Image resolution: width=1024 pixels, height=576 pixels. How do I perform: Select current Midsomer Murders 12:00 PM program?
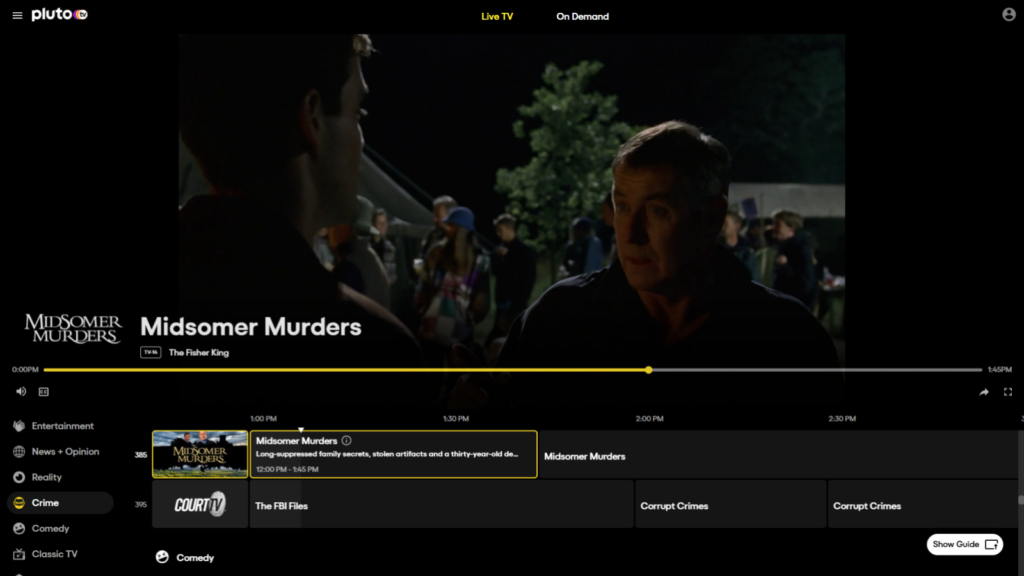click(394, 455)
